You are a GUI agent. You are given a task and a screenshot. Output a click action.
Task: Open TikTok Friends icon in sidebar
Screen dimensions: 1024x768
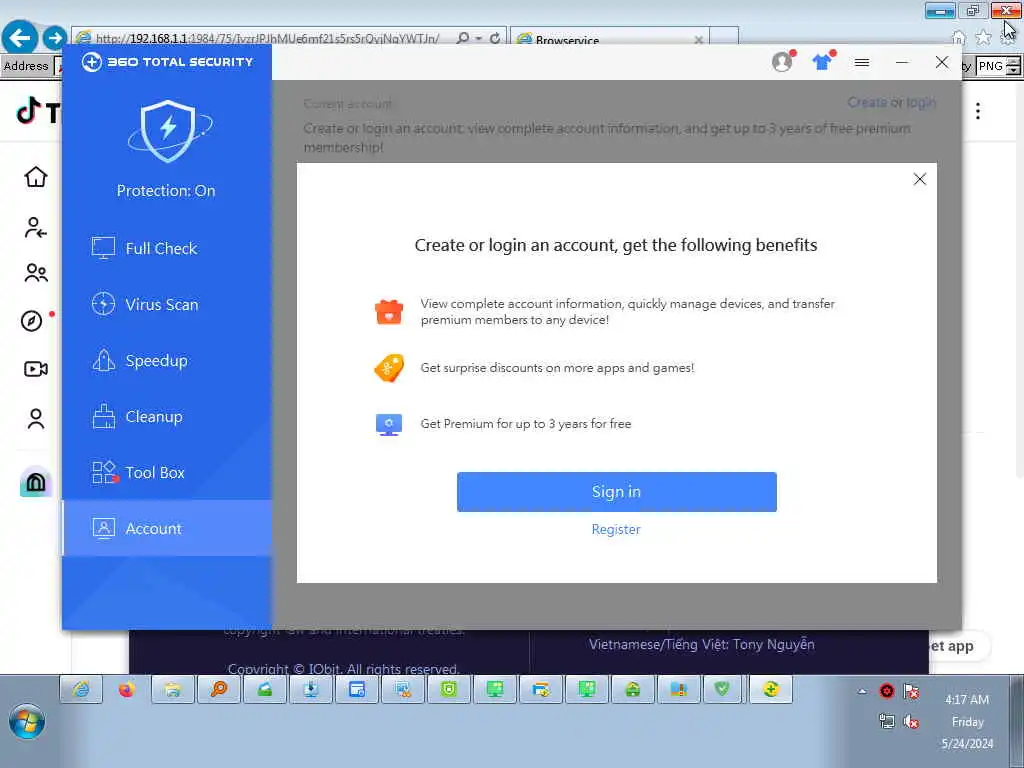[36, 272]
